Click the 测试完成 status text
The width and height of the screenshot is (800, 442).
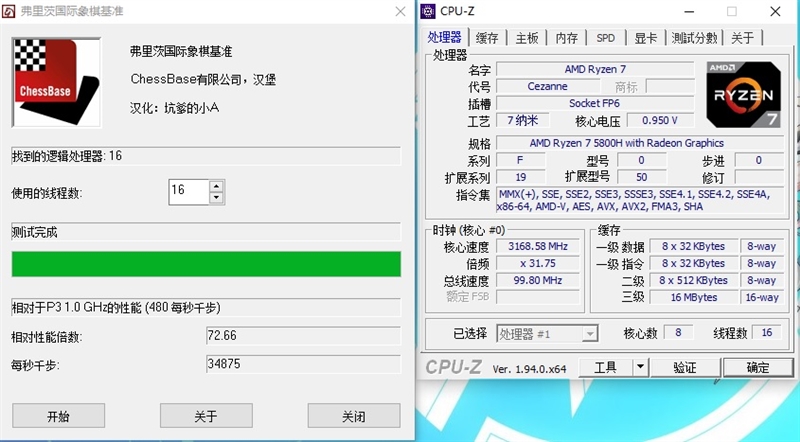pyautogui.click(x=34, y=233)
